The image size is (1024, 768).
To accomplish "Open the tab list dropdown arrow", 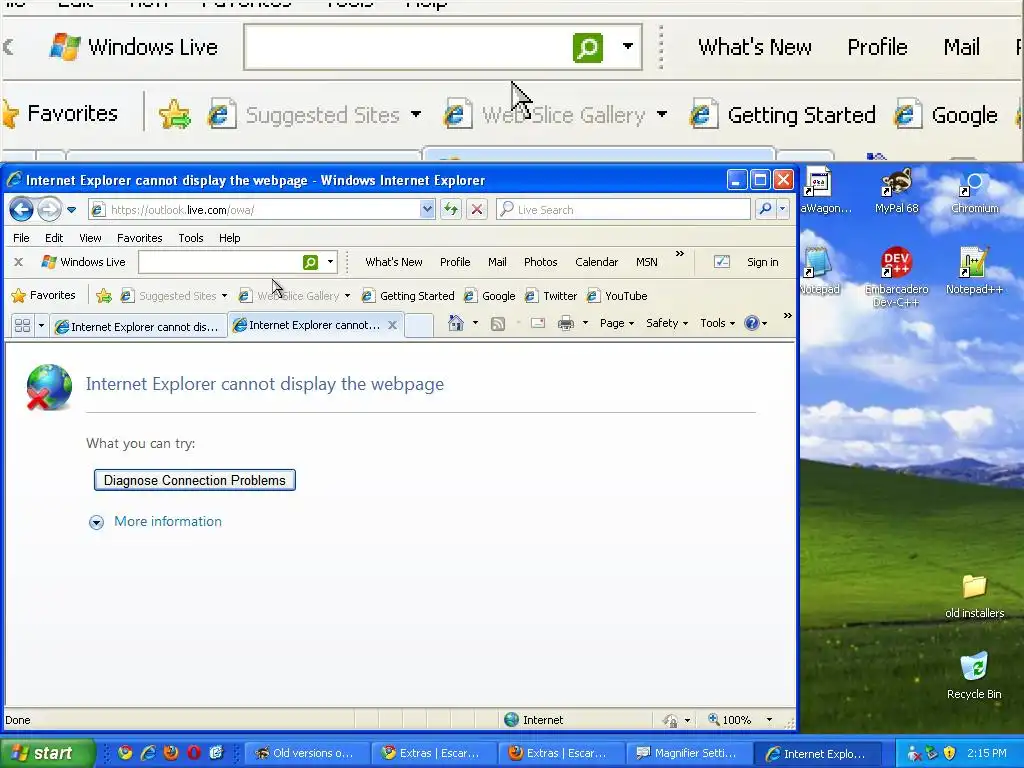I will click(41, 325).
